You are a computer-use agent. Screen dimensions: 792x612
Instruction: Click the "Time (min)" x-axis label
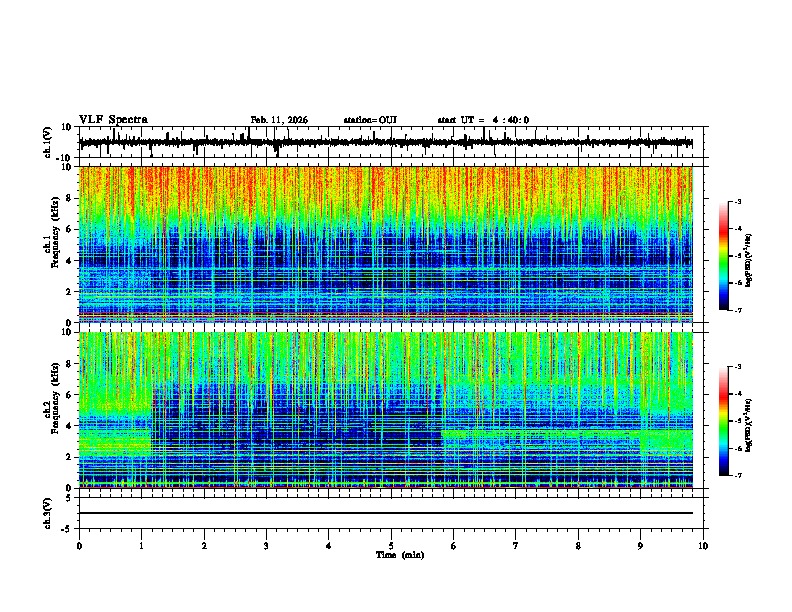pos(400,555)
